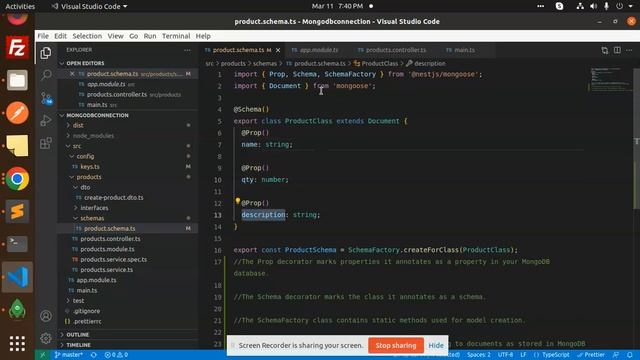The width and height of the screenshot is (640, 360).
Task: Open the notifications bell in status bar
Action: click(x=630, y=355)
